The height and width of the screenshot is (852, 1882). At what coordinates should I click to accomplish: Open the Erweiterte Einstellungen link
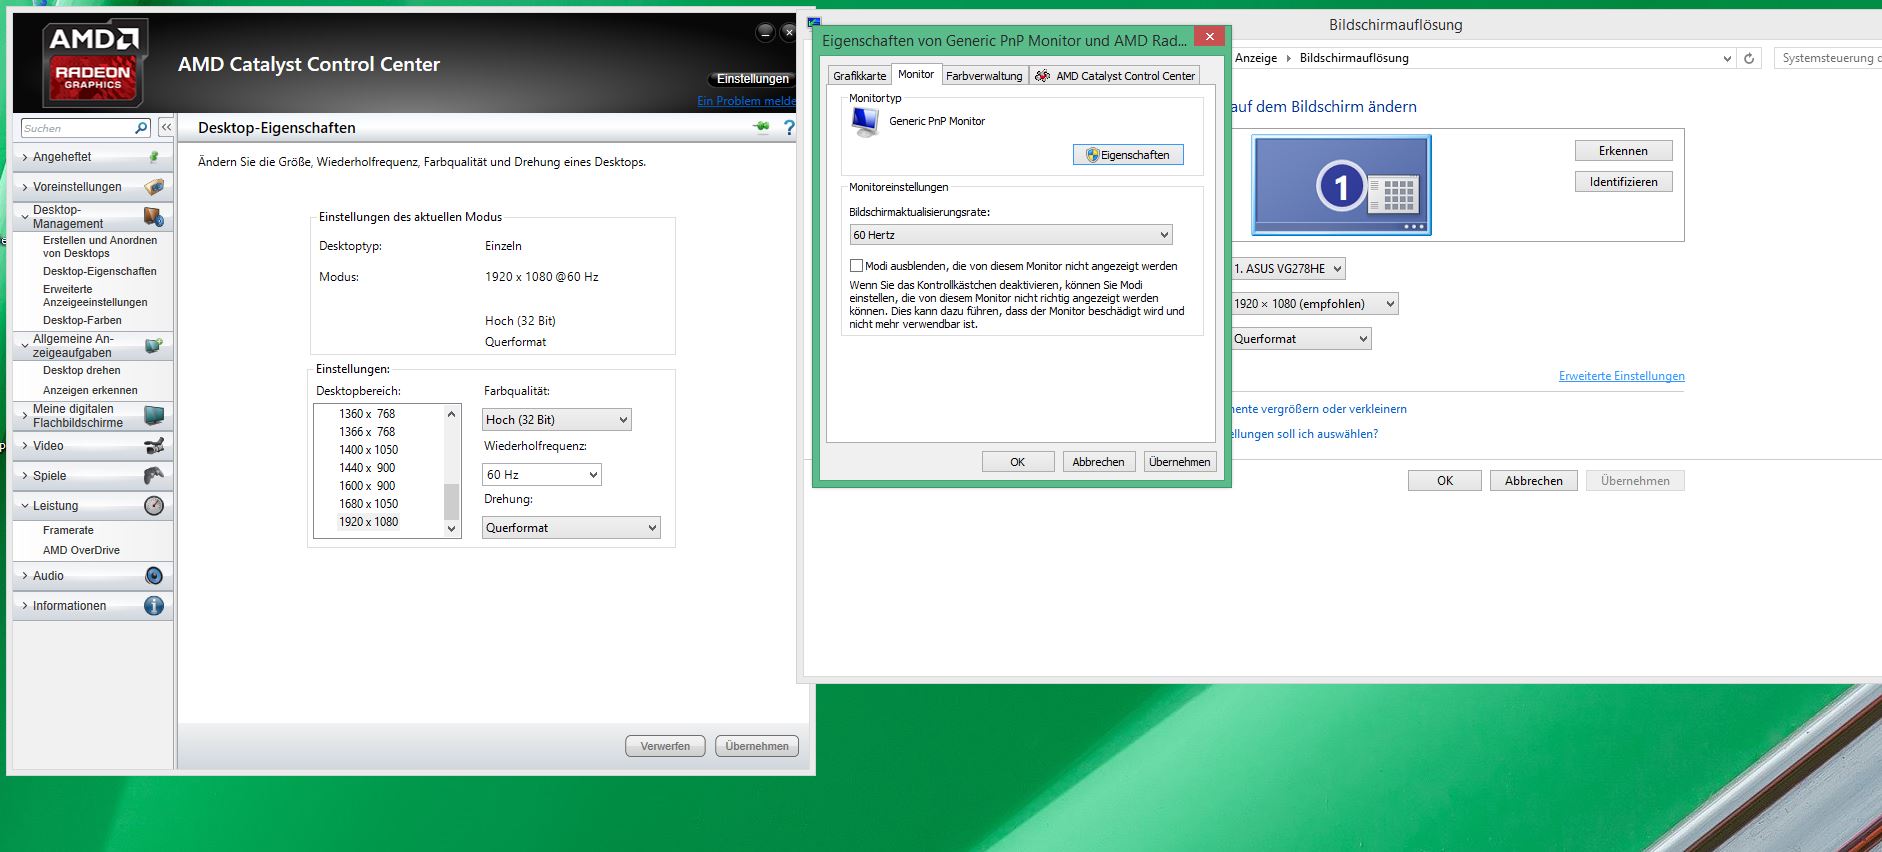1621,376
